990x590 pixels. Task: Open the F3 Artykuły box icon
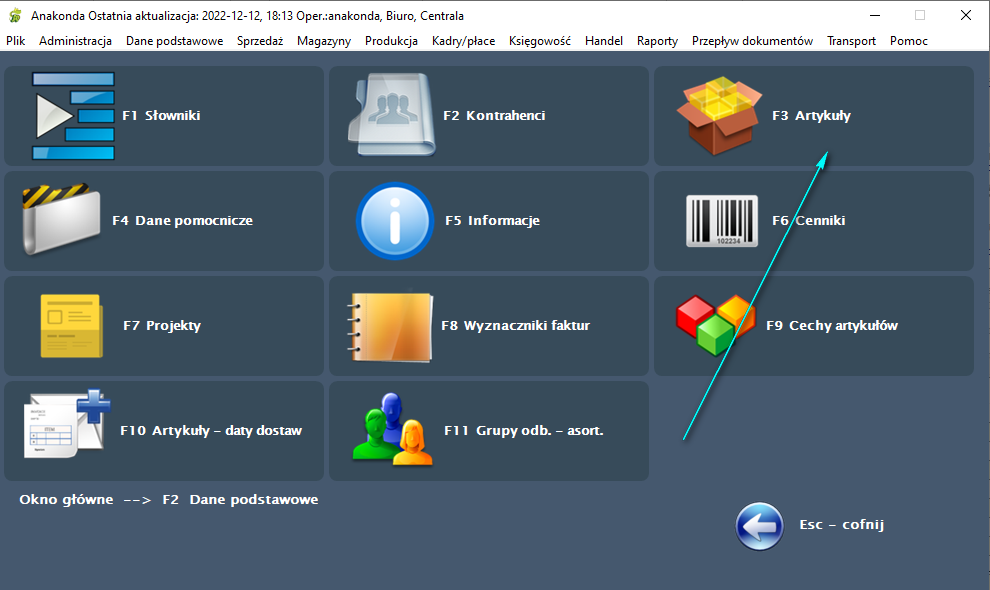pyautogui.click(x=719, y=116)
